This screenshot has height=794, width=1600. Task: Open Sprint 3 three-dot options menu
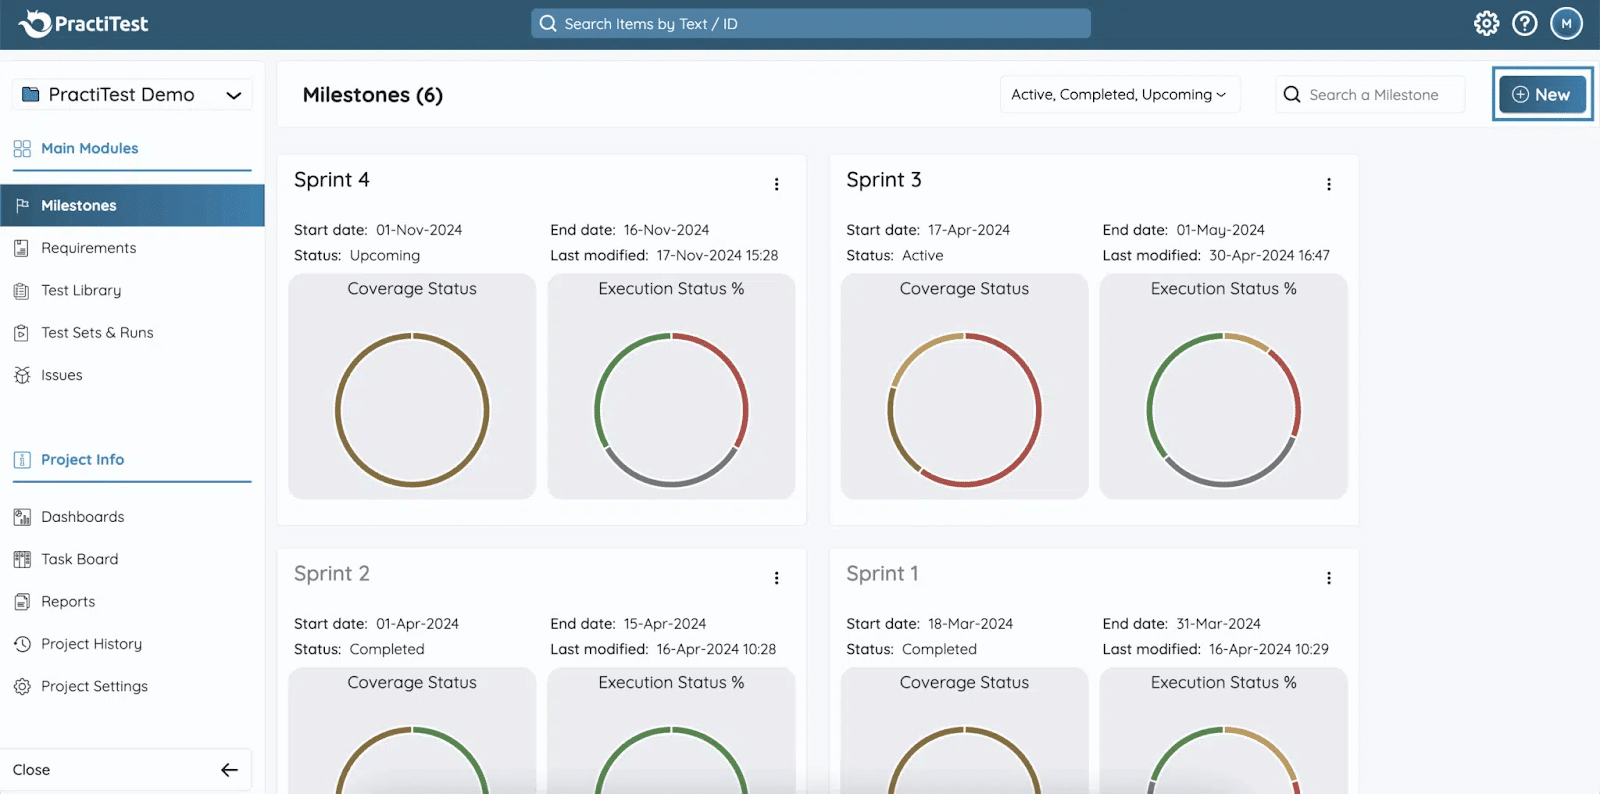click(1328, 184)
